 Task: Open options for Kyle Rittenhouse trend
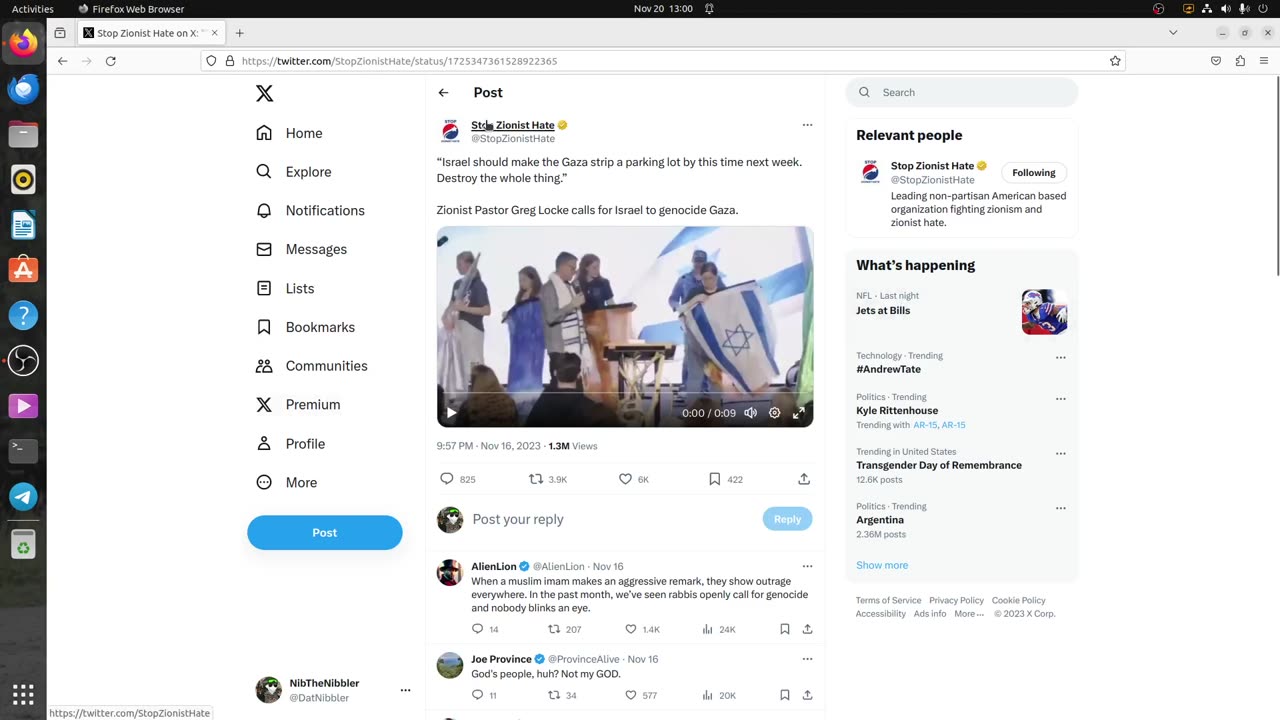pos(1061,398)
